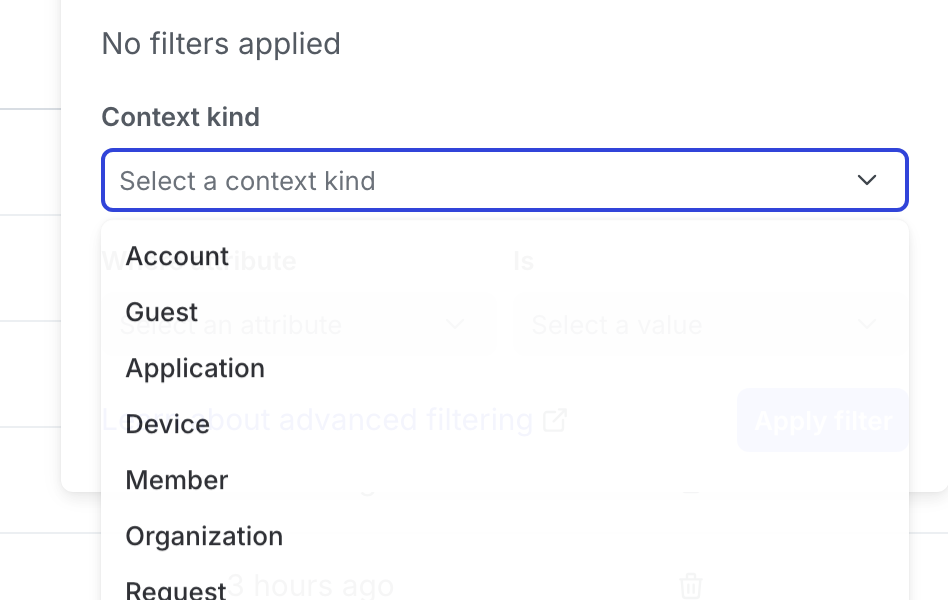Image resolution: width=948 pixels, height=600 pixels.
Task: Open the Select a context kind dropdown
Action: tap(504, 180)
